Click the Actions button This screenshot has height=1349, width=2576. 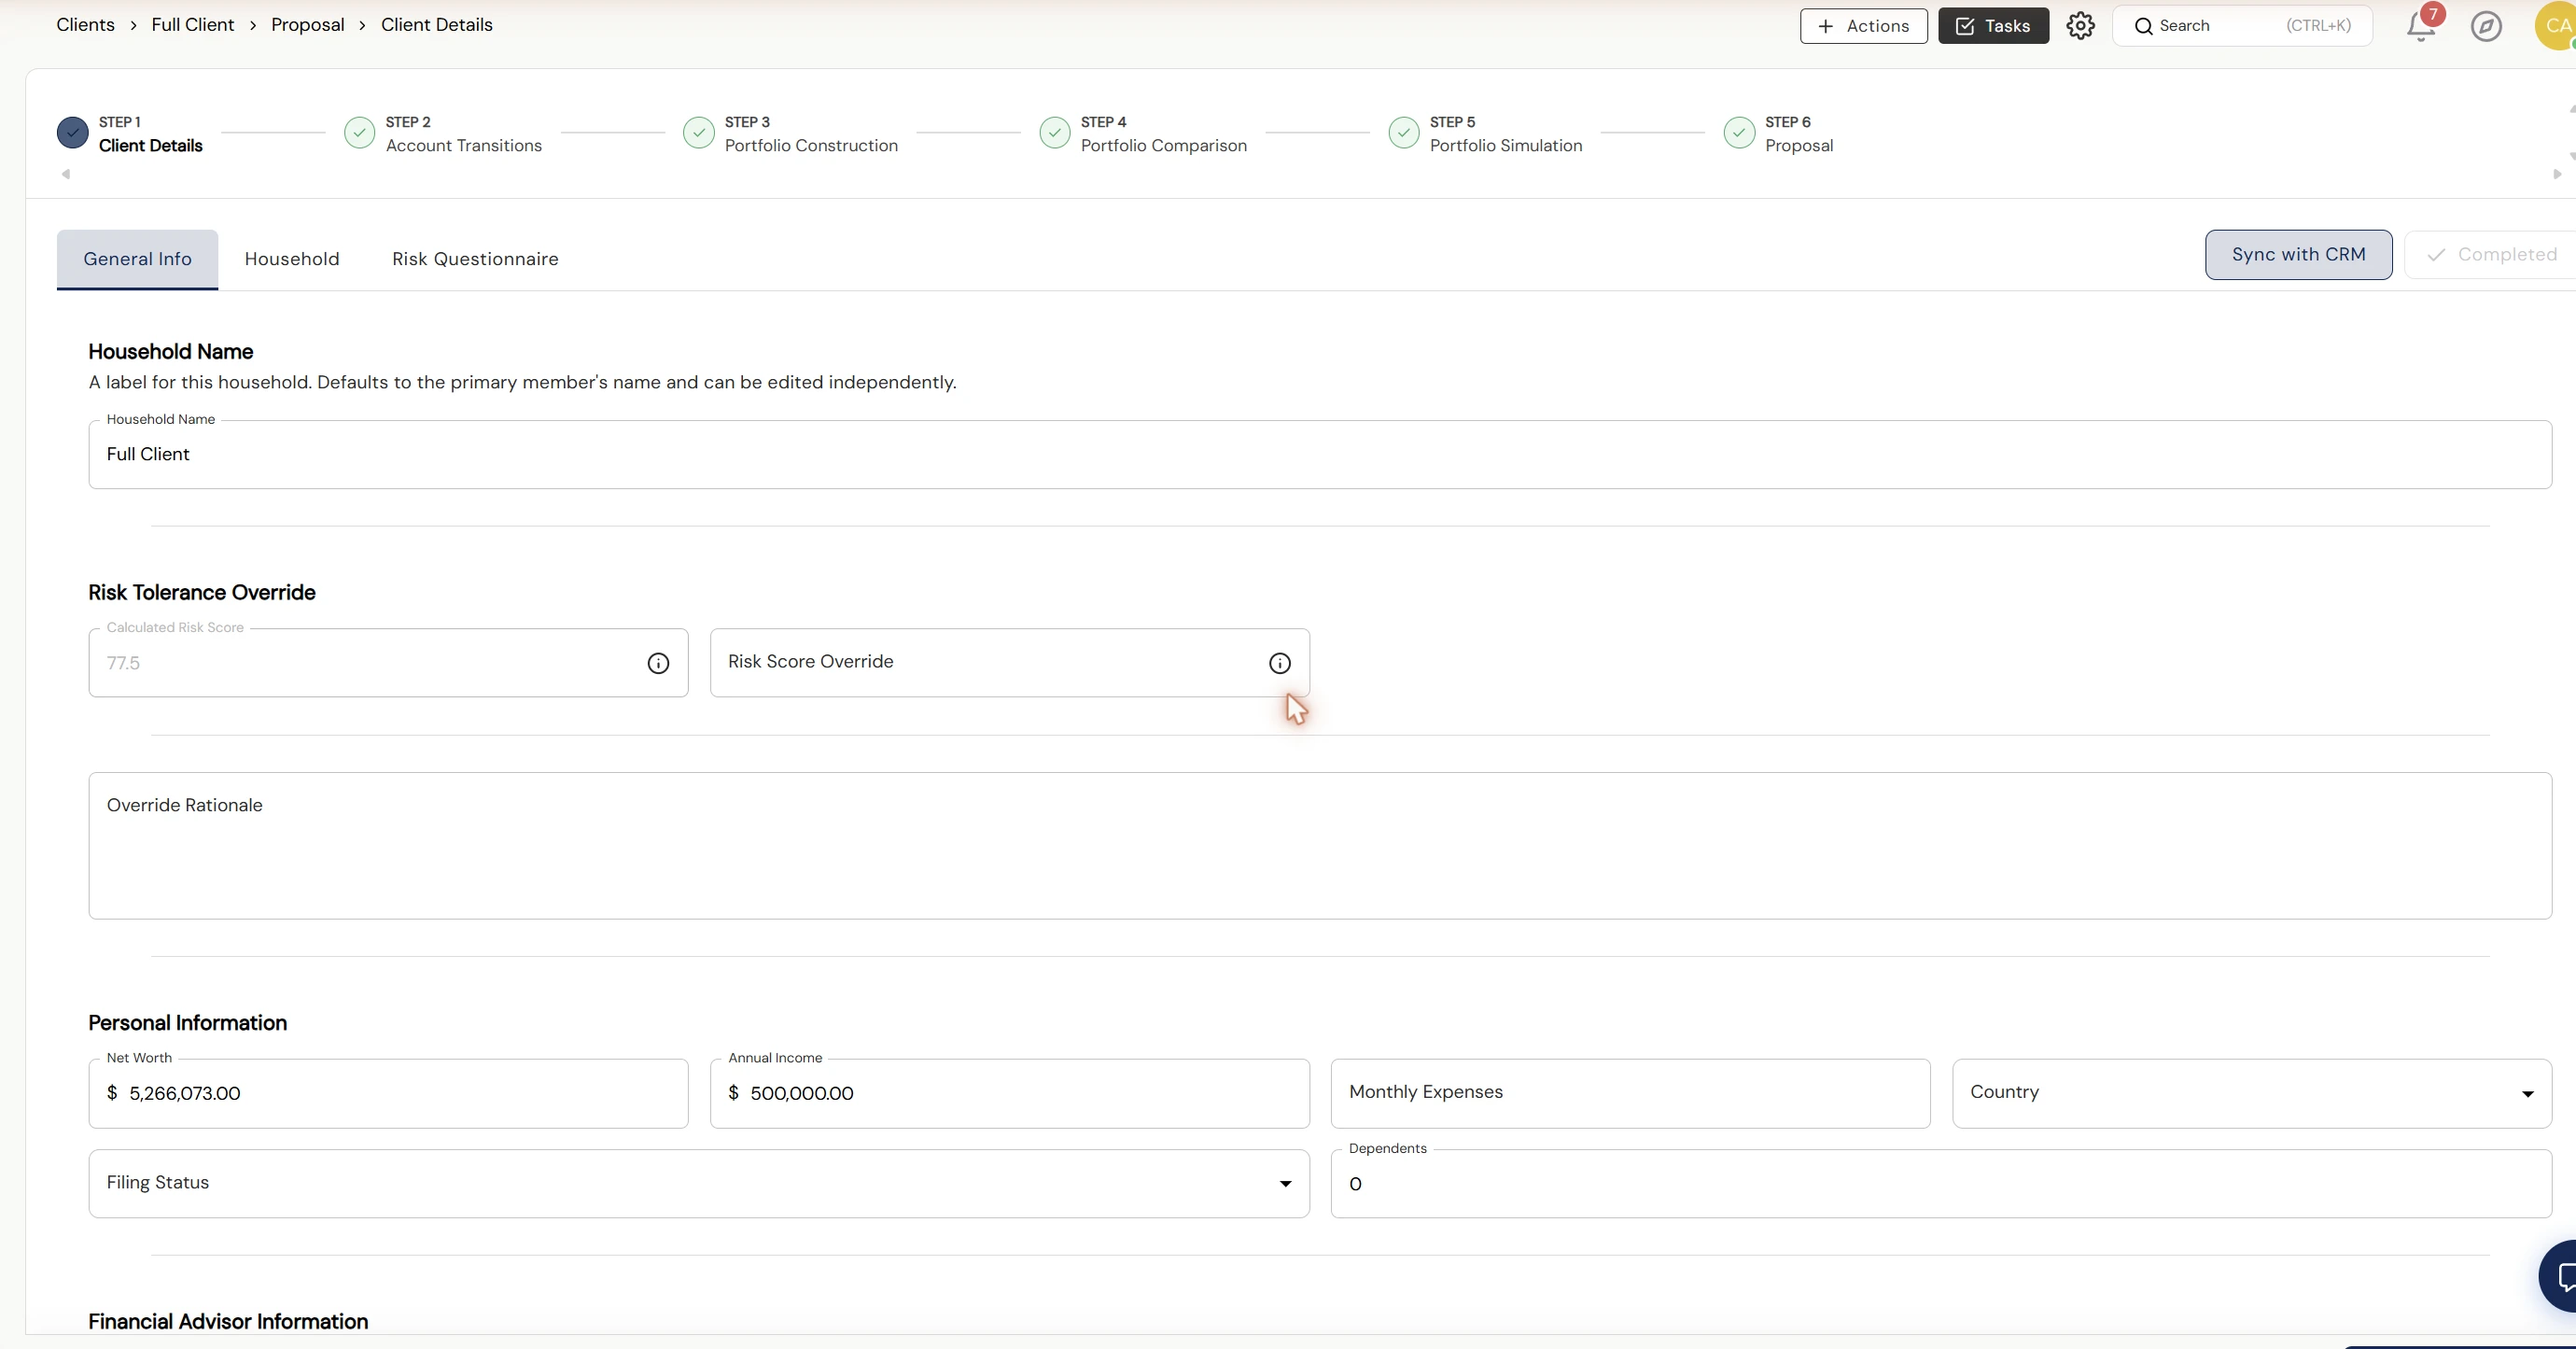(1863, 26)
